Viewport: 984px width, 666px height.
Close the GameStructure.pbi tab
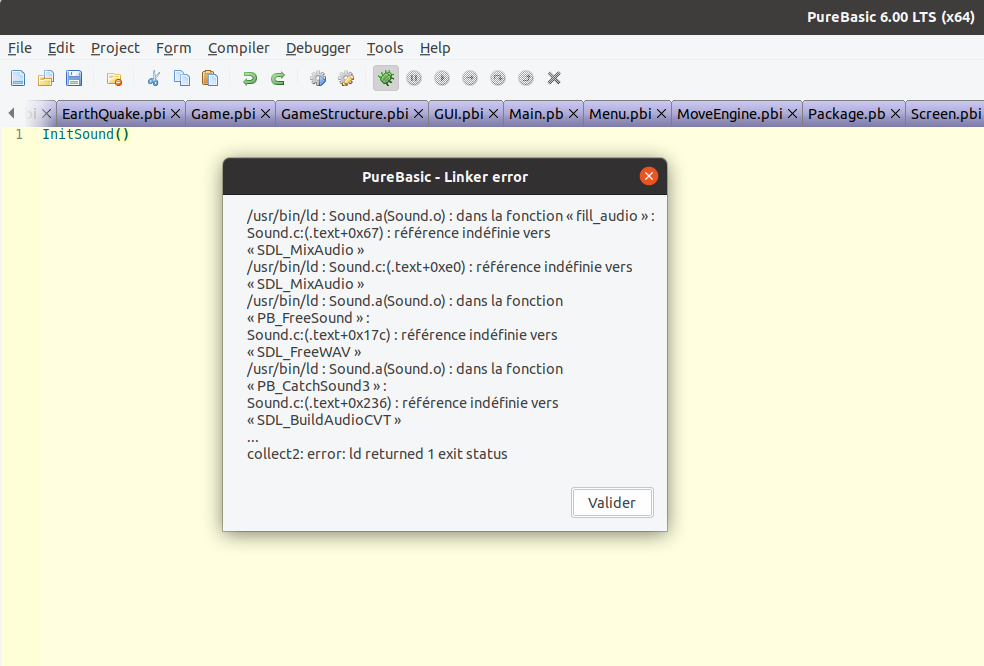(419, 114)
